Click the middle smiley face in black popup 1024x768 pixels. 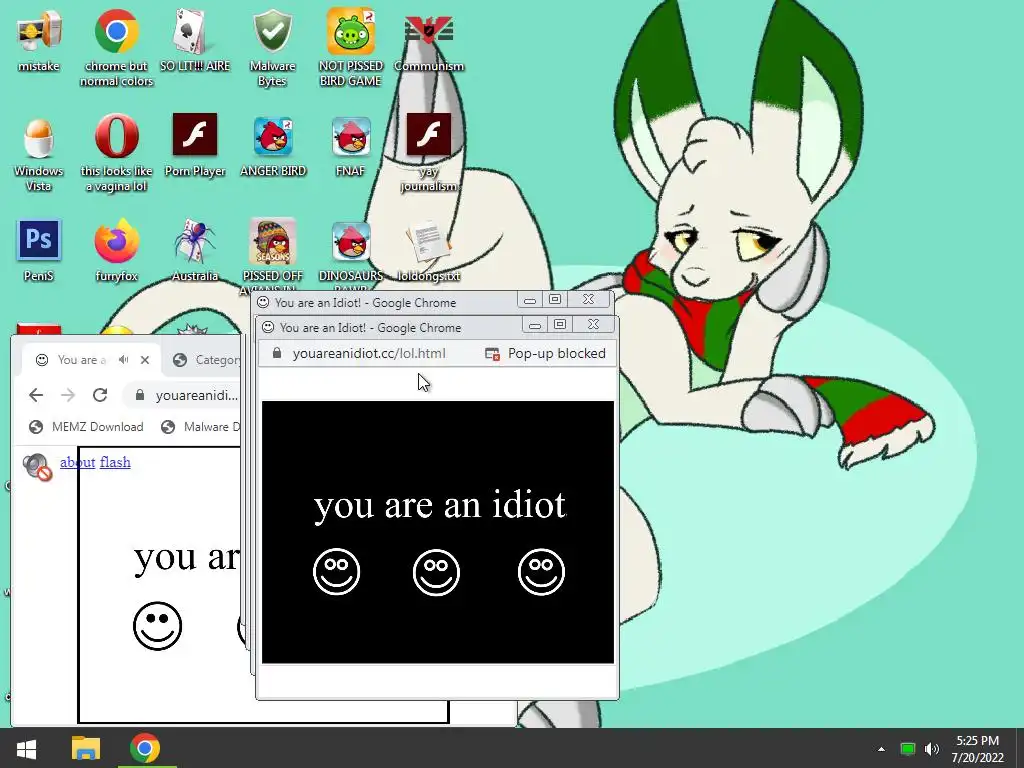click(436, 572)
